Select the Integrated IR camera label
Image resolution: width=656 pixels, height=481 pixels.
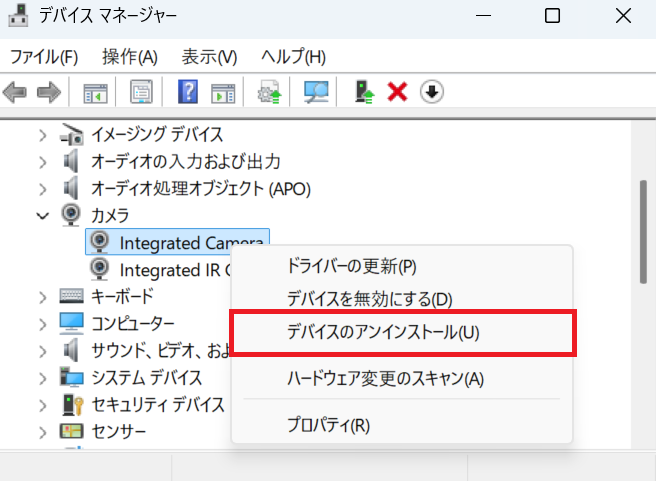175,270
